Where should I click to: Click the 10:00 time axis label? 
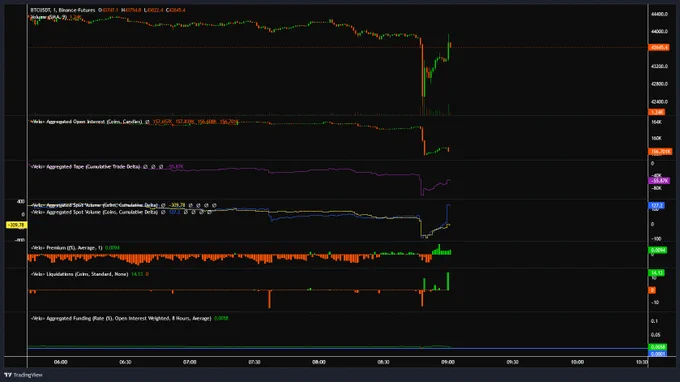(577, 362)
